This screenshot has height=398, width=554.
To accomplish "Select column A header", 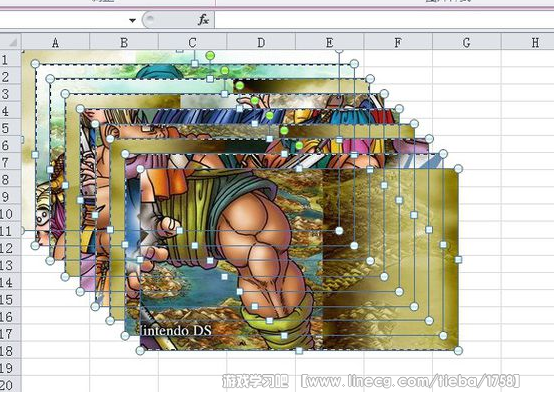I will (55, 42).
